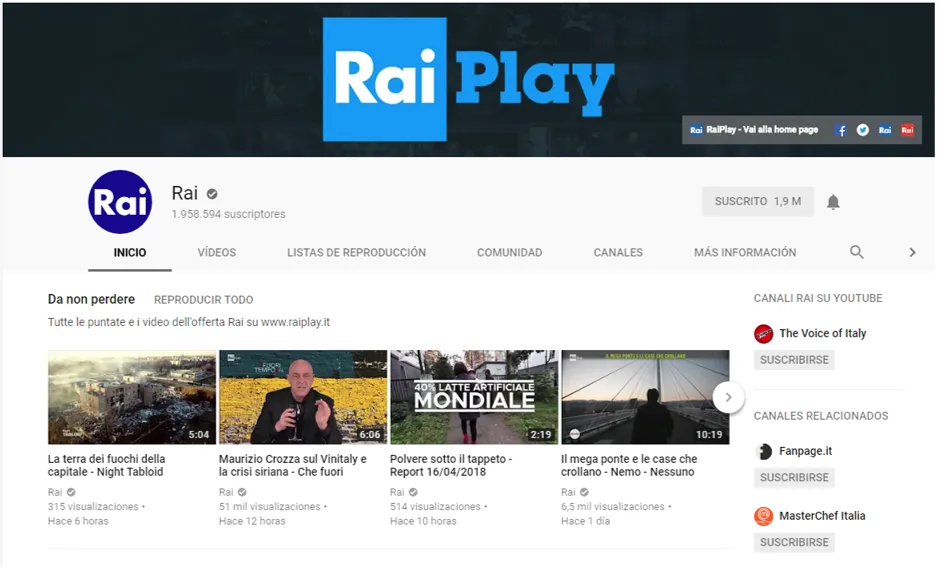This screenshot has width=938, height=567.
Task: Click the Rai channel avatar
Action: (x=120, y=202)
